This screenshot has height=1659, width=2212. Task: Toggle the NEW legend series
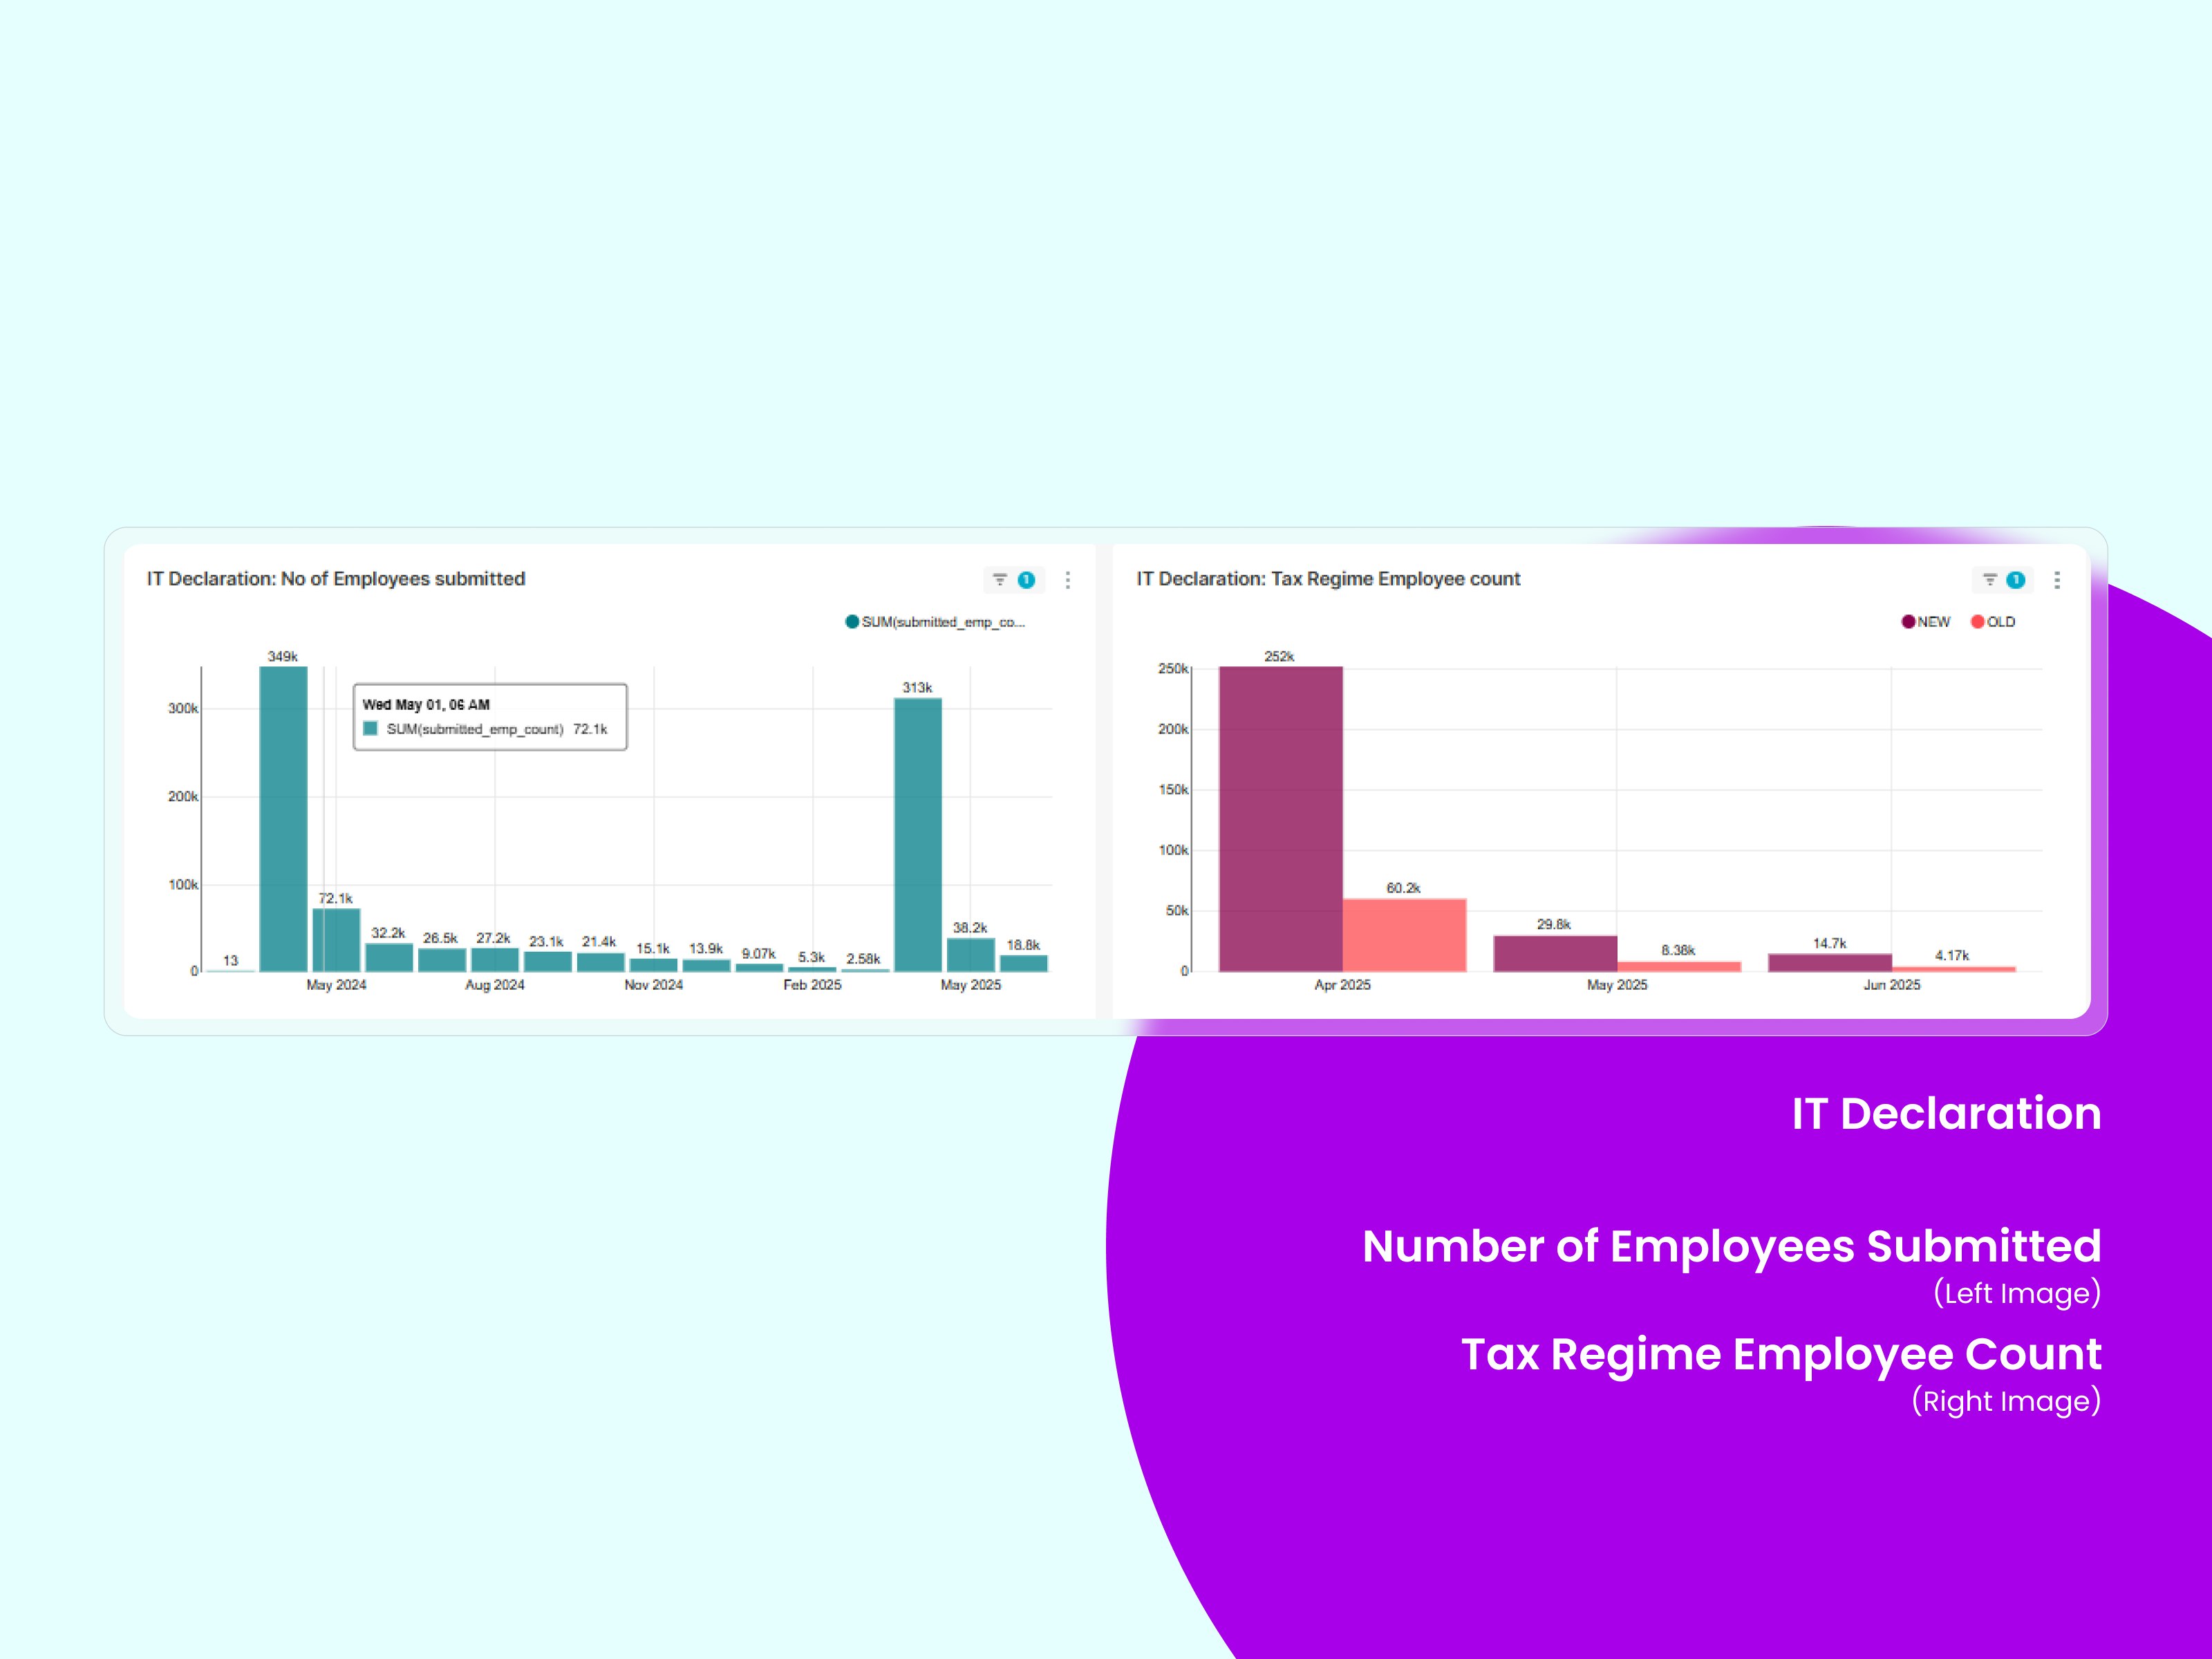coord(1926,622)
